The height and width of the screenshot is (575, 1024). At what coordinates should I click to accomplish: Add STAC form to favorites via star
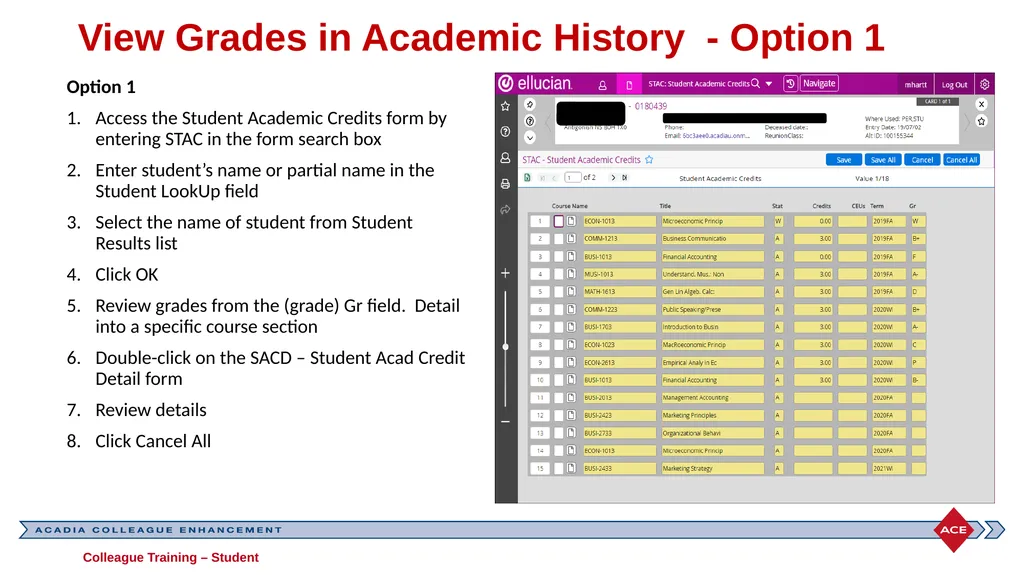(649, 159)
